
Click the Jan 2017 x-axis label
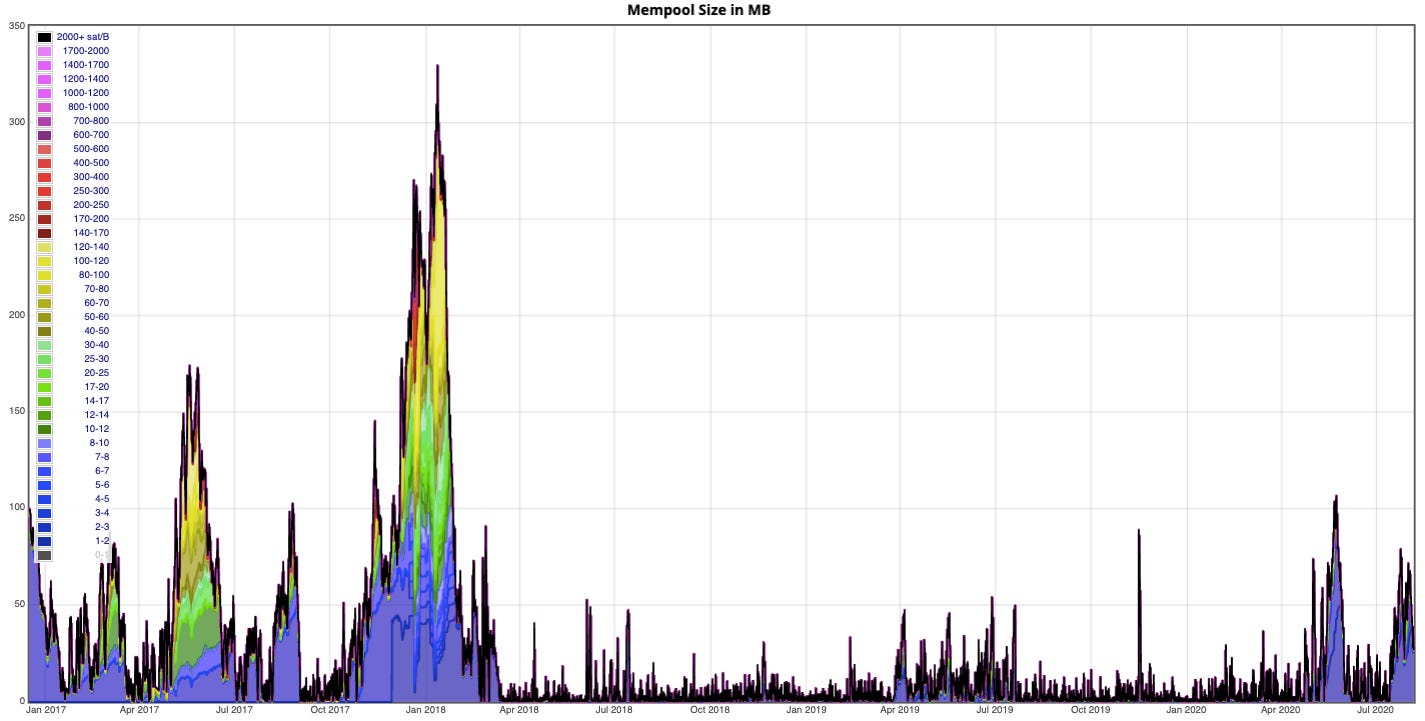click(46, 710)
